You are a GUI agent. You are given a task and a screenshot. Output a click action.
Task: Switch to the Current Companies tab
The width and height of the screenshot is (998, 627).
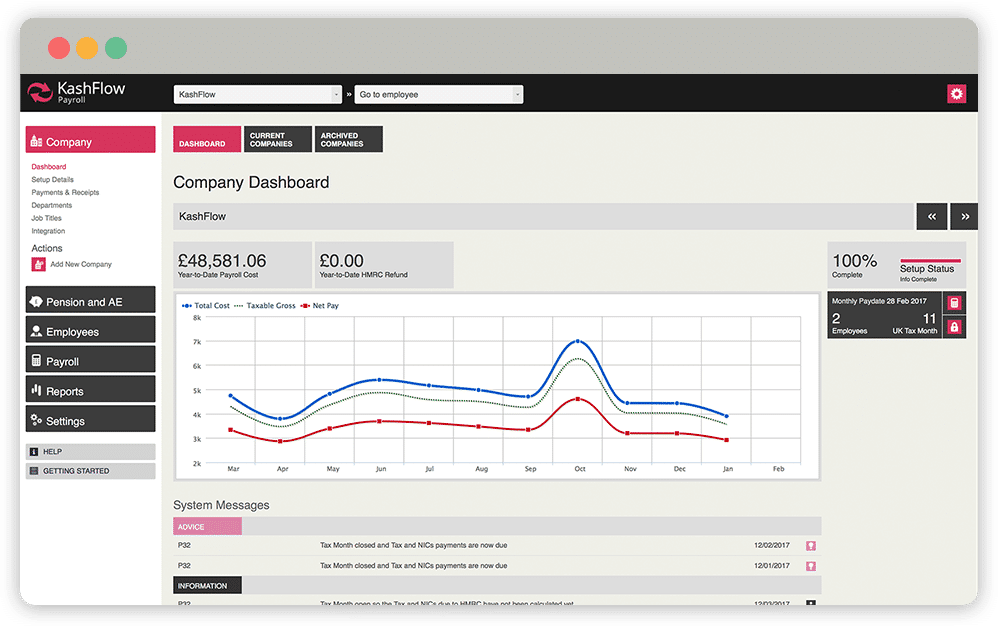coord(277,140)
